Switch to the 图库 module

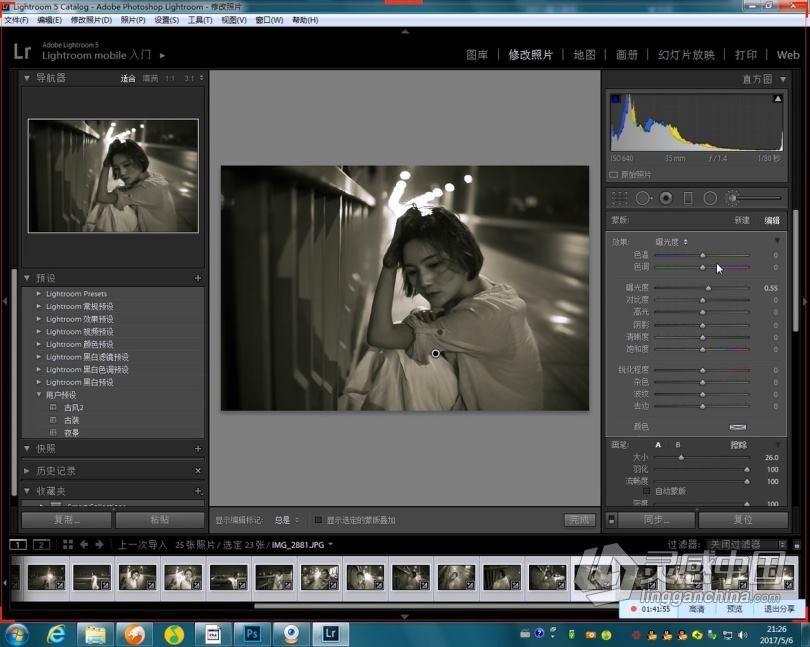point(477,55)
